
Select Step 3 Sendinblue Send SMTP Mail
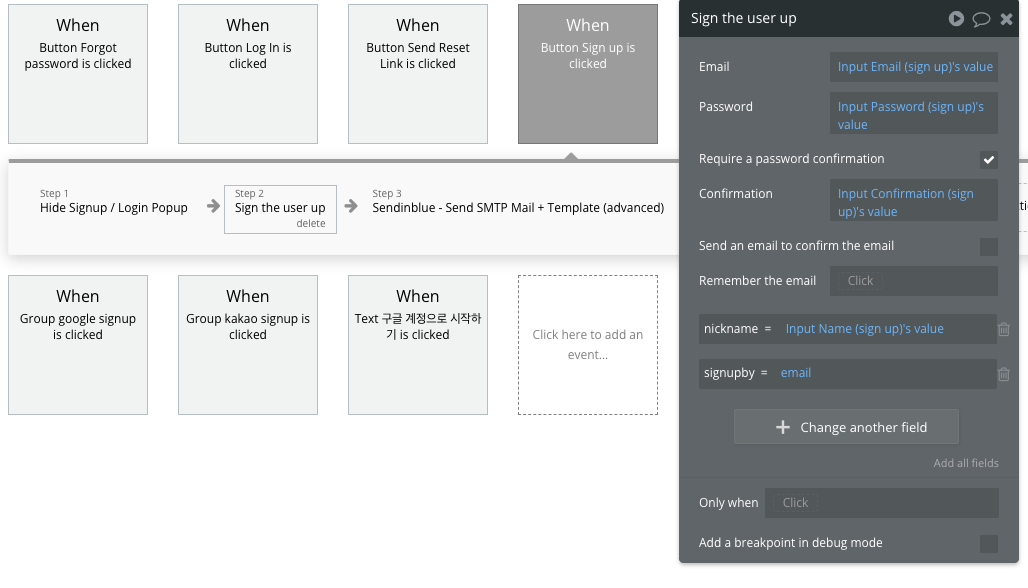(x=518, y=201)
